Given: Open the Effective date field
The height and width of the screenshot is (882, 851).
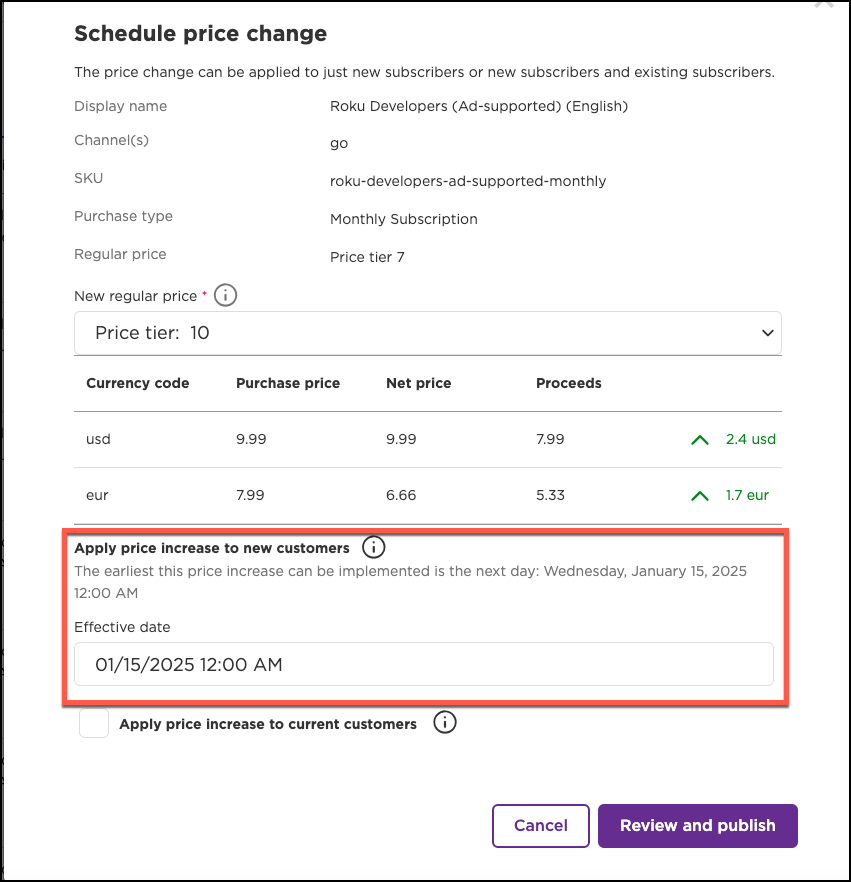Looking at the screenshot, I should click(424, 663).
